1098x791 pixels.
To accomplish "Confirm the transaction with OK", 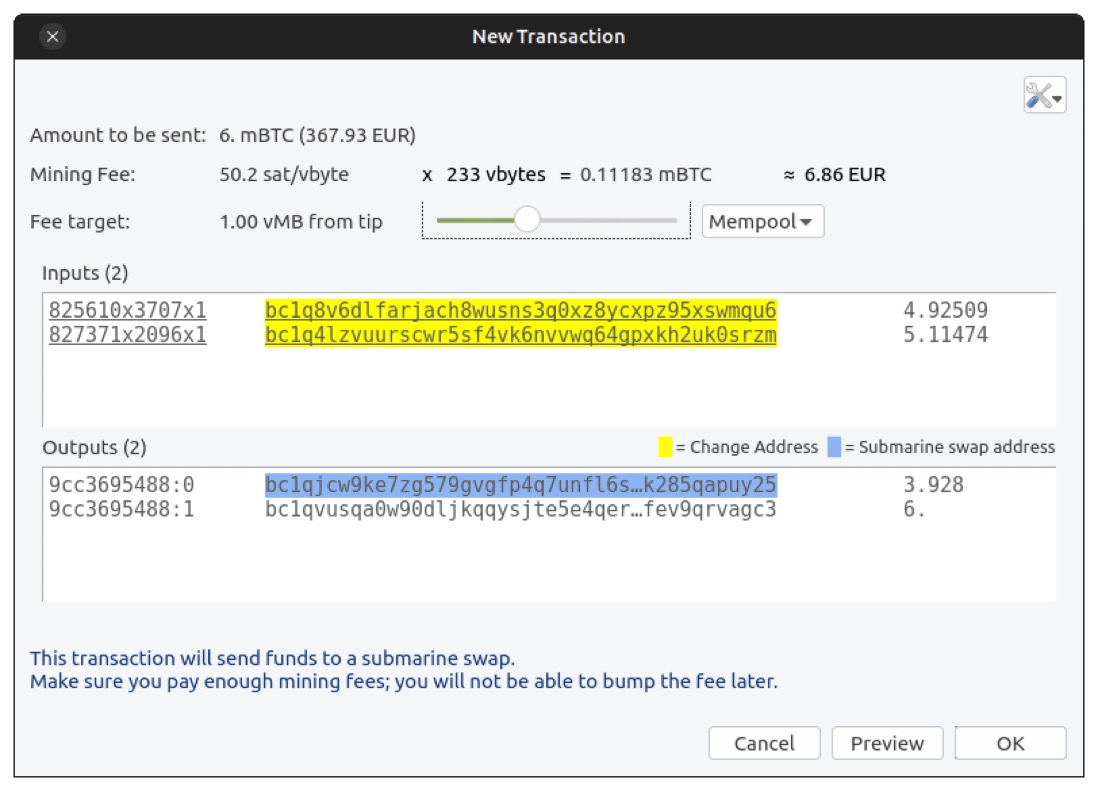I will pyautogui.click(x=1010, y=743).
